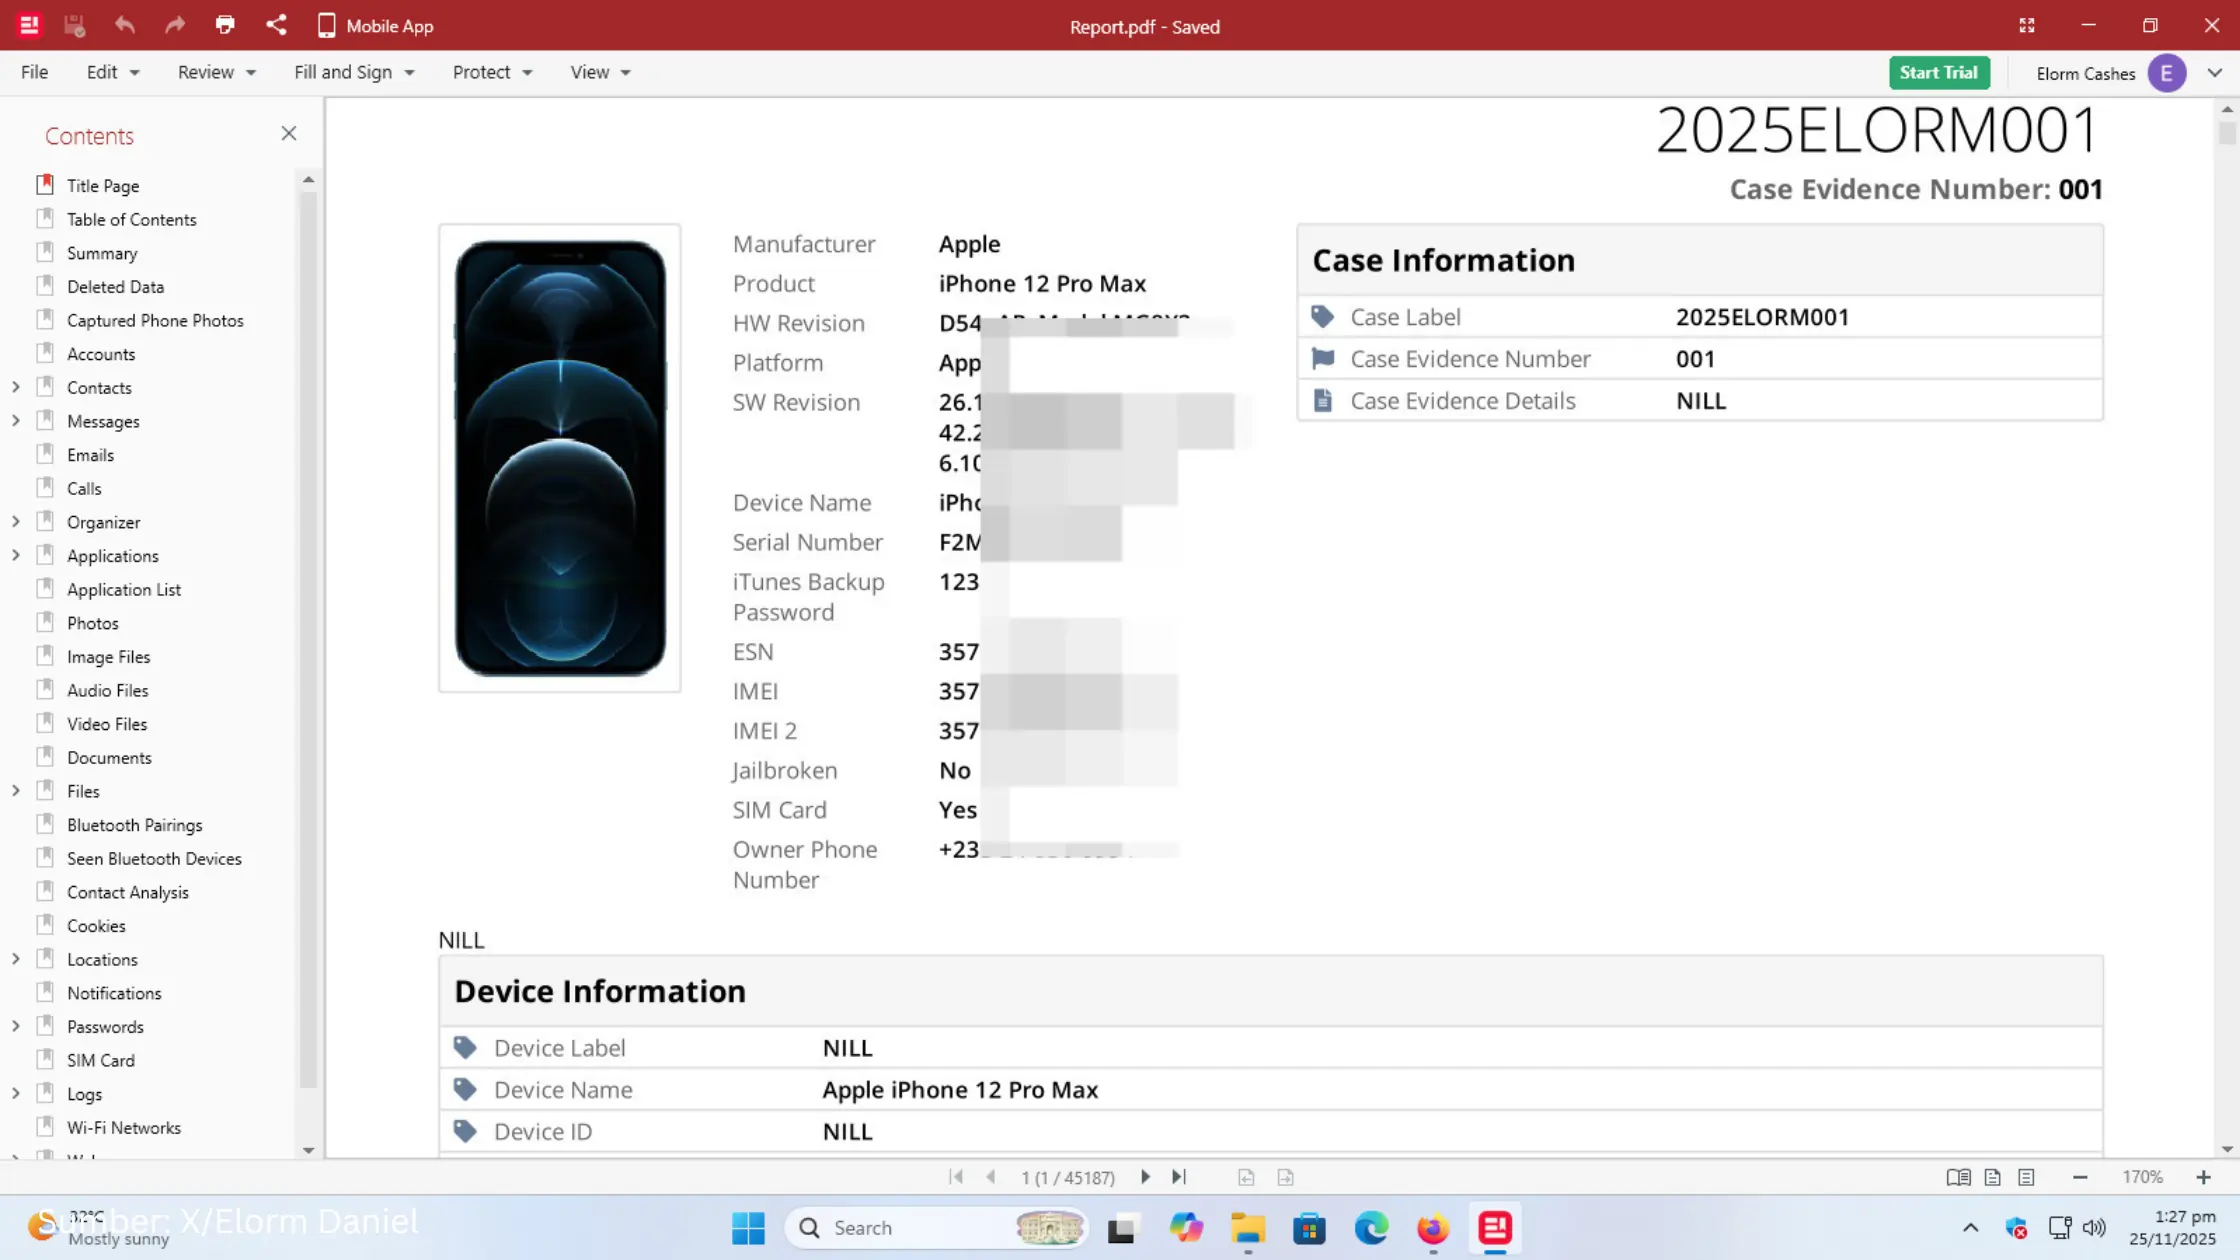Open Mobile App link in title bar
The width and height of the screenshot is (2240, 1260).
[x=375, y=26]
